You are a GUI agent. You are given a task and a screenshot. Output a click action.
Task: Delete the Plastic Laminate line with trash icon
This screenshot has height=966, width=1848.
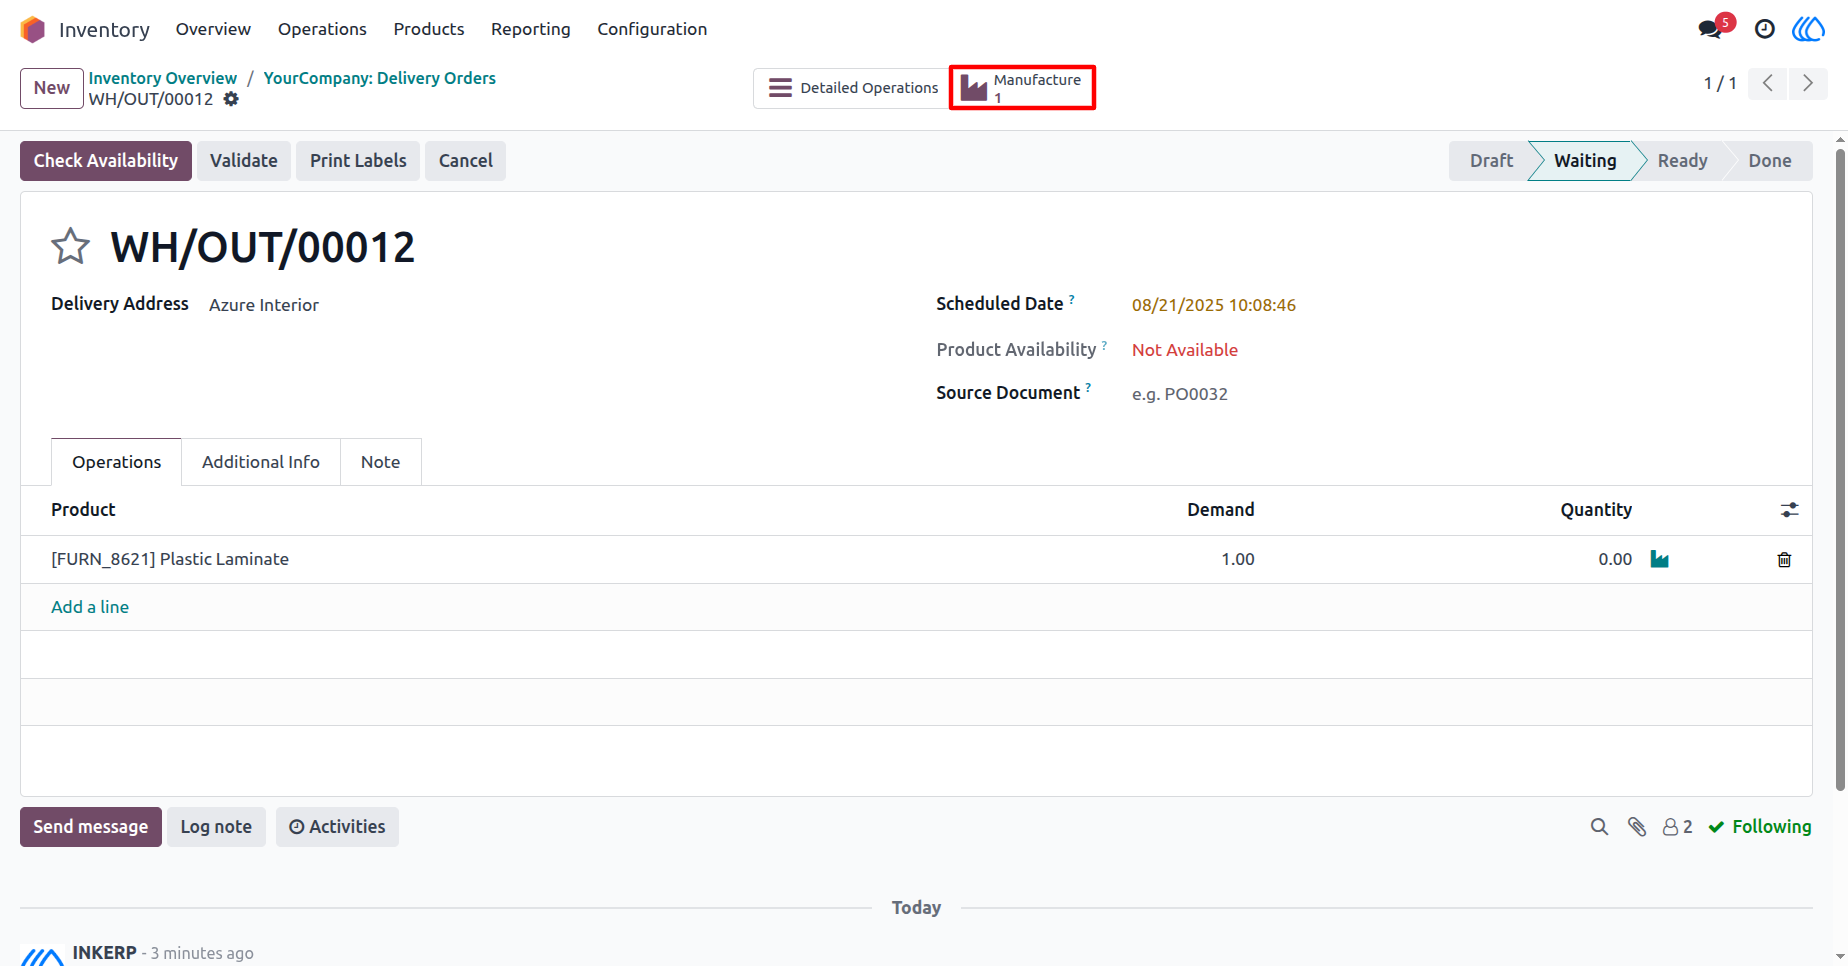(1784, 560)
